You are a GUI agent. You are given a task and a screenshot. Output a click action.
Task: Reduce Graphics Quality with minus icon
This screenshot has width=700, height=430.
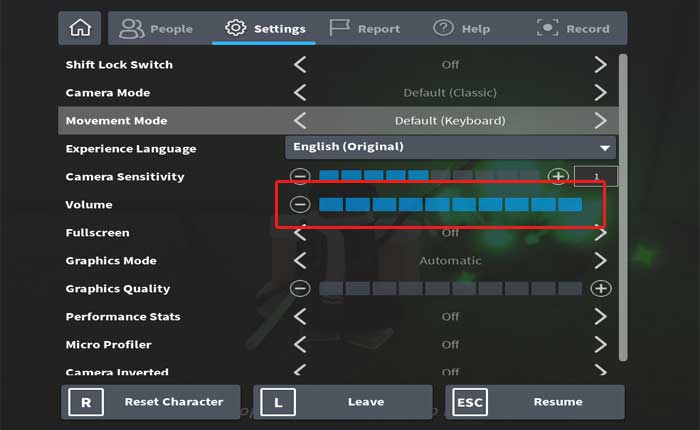[x=300, y=289]
